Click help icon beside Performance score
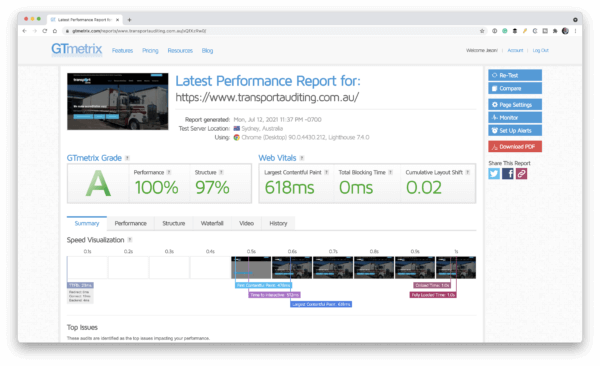600x366 pixels. point(169,172)
